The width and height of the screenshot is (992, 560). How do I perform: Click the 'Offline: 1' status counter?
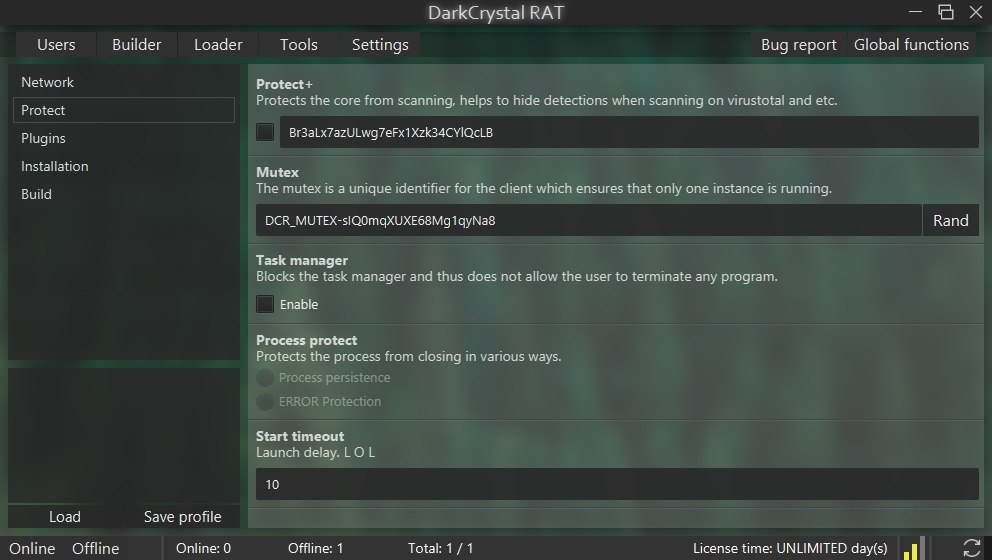coord(315,549)
